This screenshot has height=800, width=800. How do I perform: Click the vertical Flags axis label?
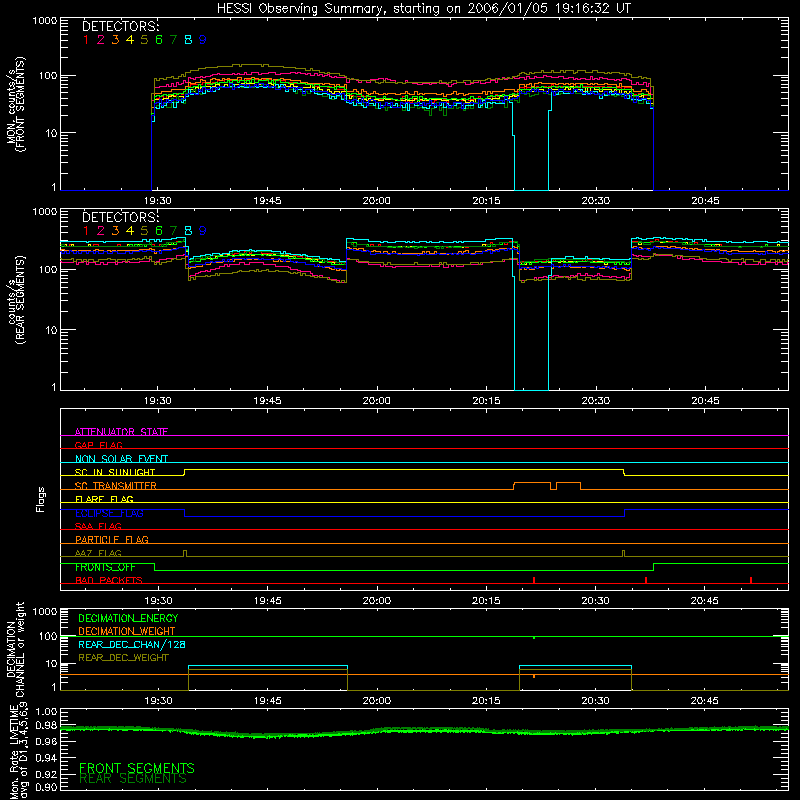click(41, 499)
